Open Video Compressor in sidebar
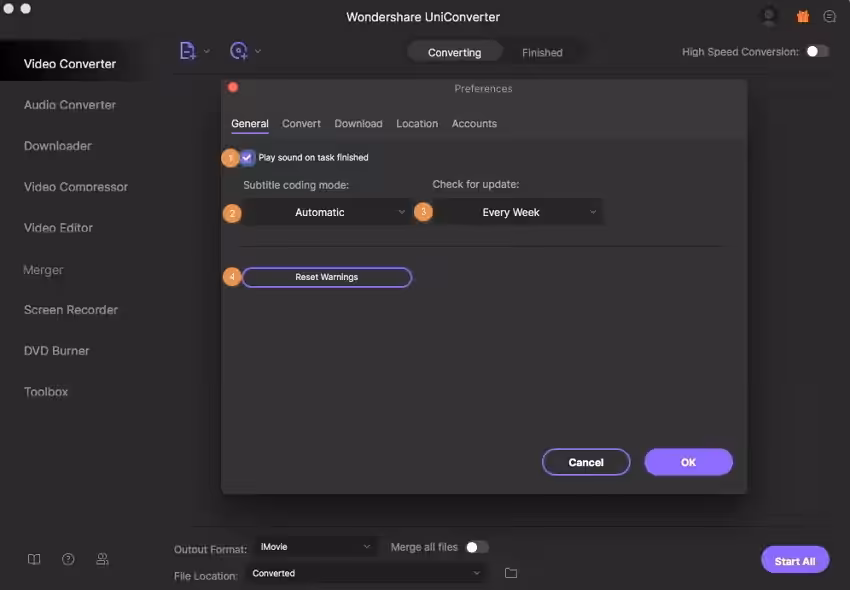Viewport: 850px width, 590px height. click(x=76, y=187)
